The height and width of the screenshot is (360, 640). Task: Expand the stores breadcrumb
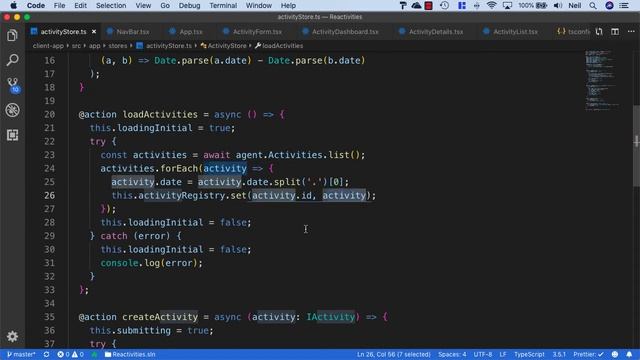point(118,46)
